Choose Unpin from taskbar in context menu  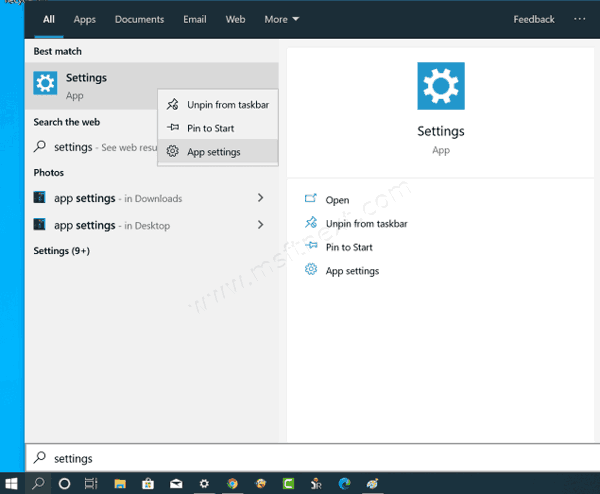[x=218, y=104]
